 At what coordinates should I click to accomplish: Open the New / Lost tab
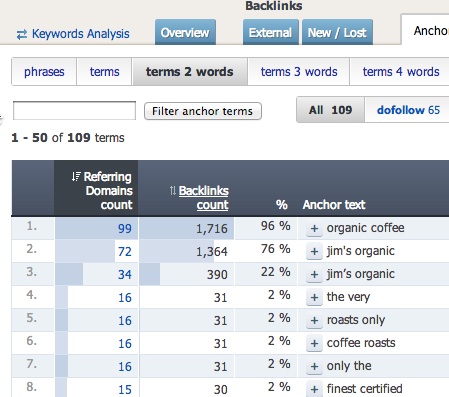click(x=337, y=32)
